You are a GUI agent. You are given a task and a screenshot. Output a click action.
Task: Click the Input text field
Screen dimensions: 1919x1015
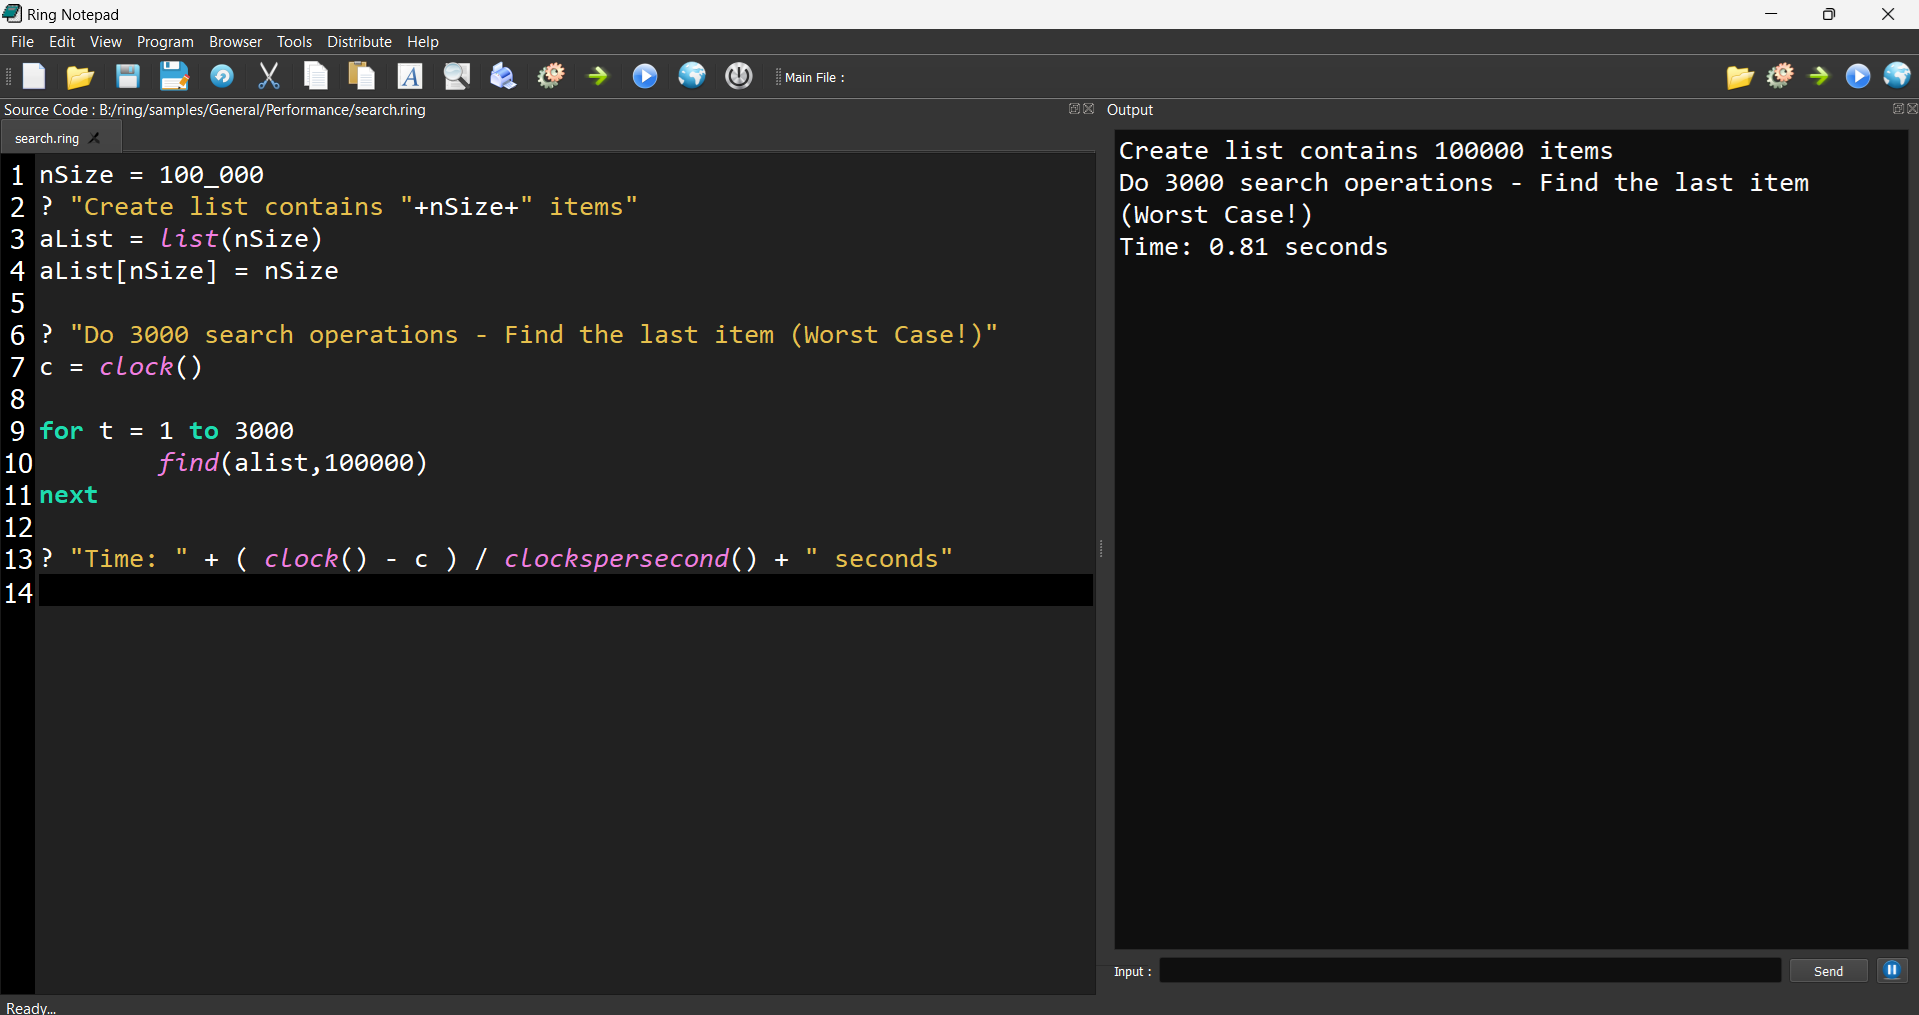click(x=1470, y=971)
